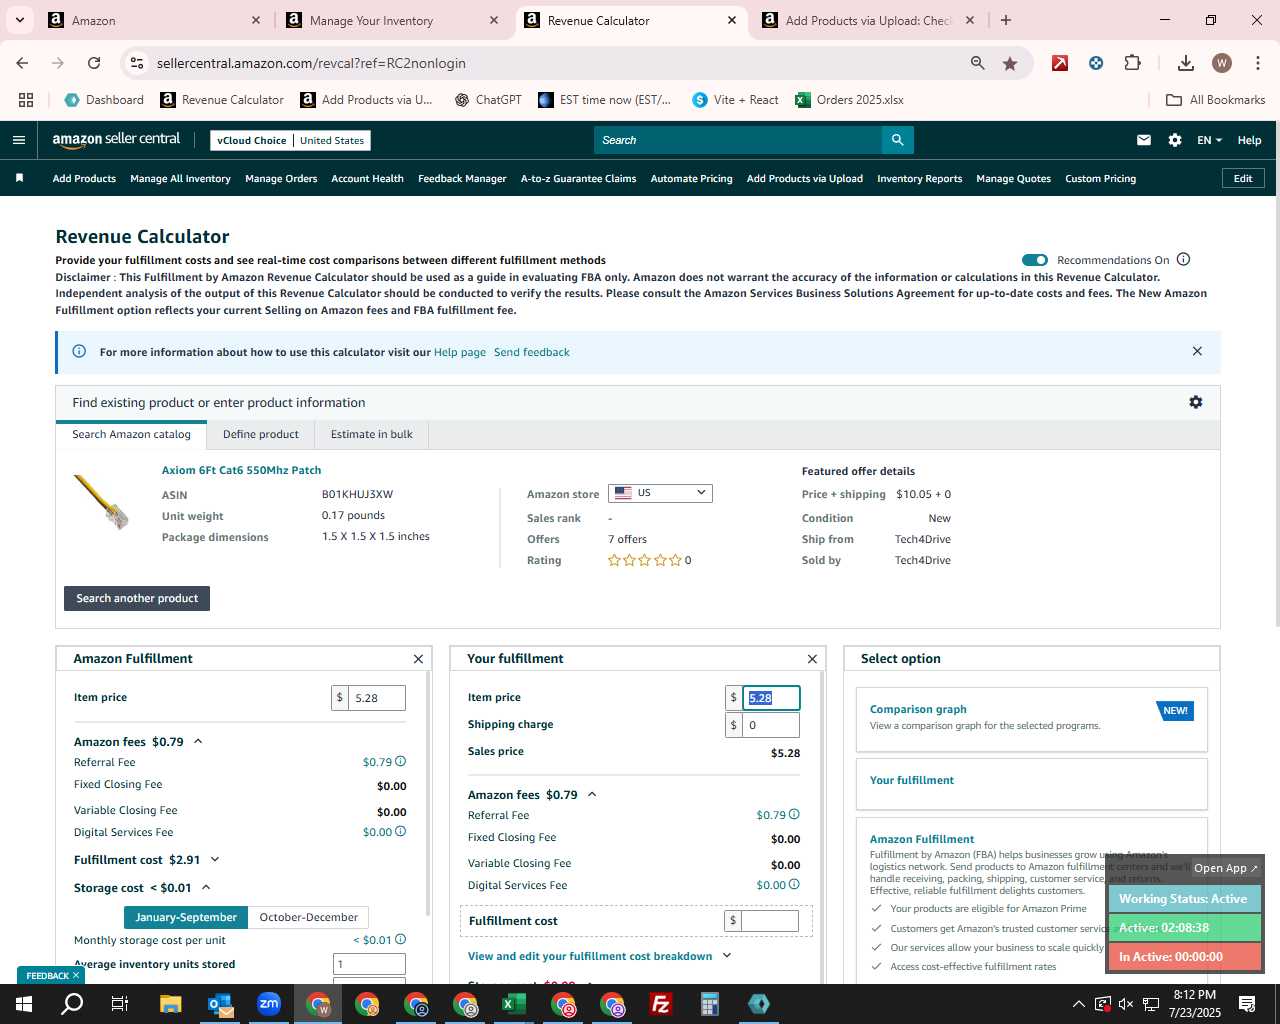Viewport: 1280px width, 1024px height.
Task: Open a new browser tab
Action: [x=1006, y=20]
